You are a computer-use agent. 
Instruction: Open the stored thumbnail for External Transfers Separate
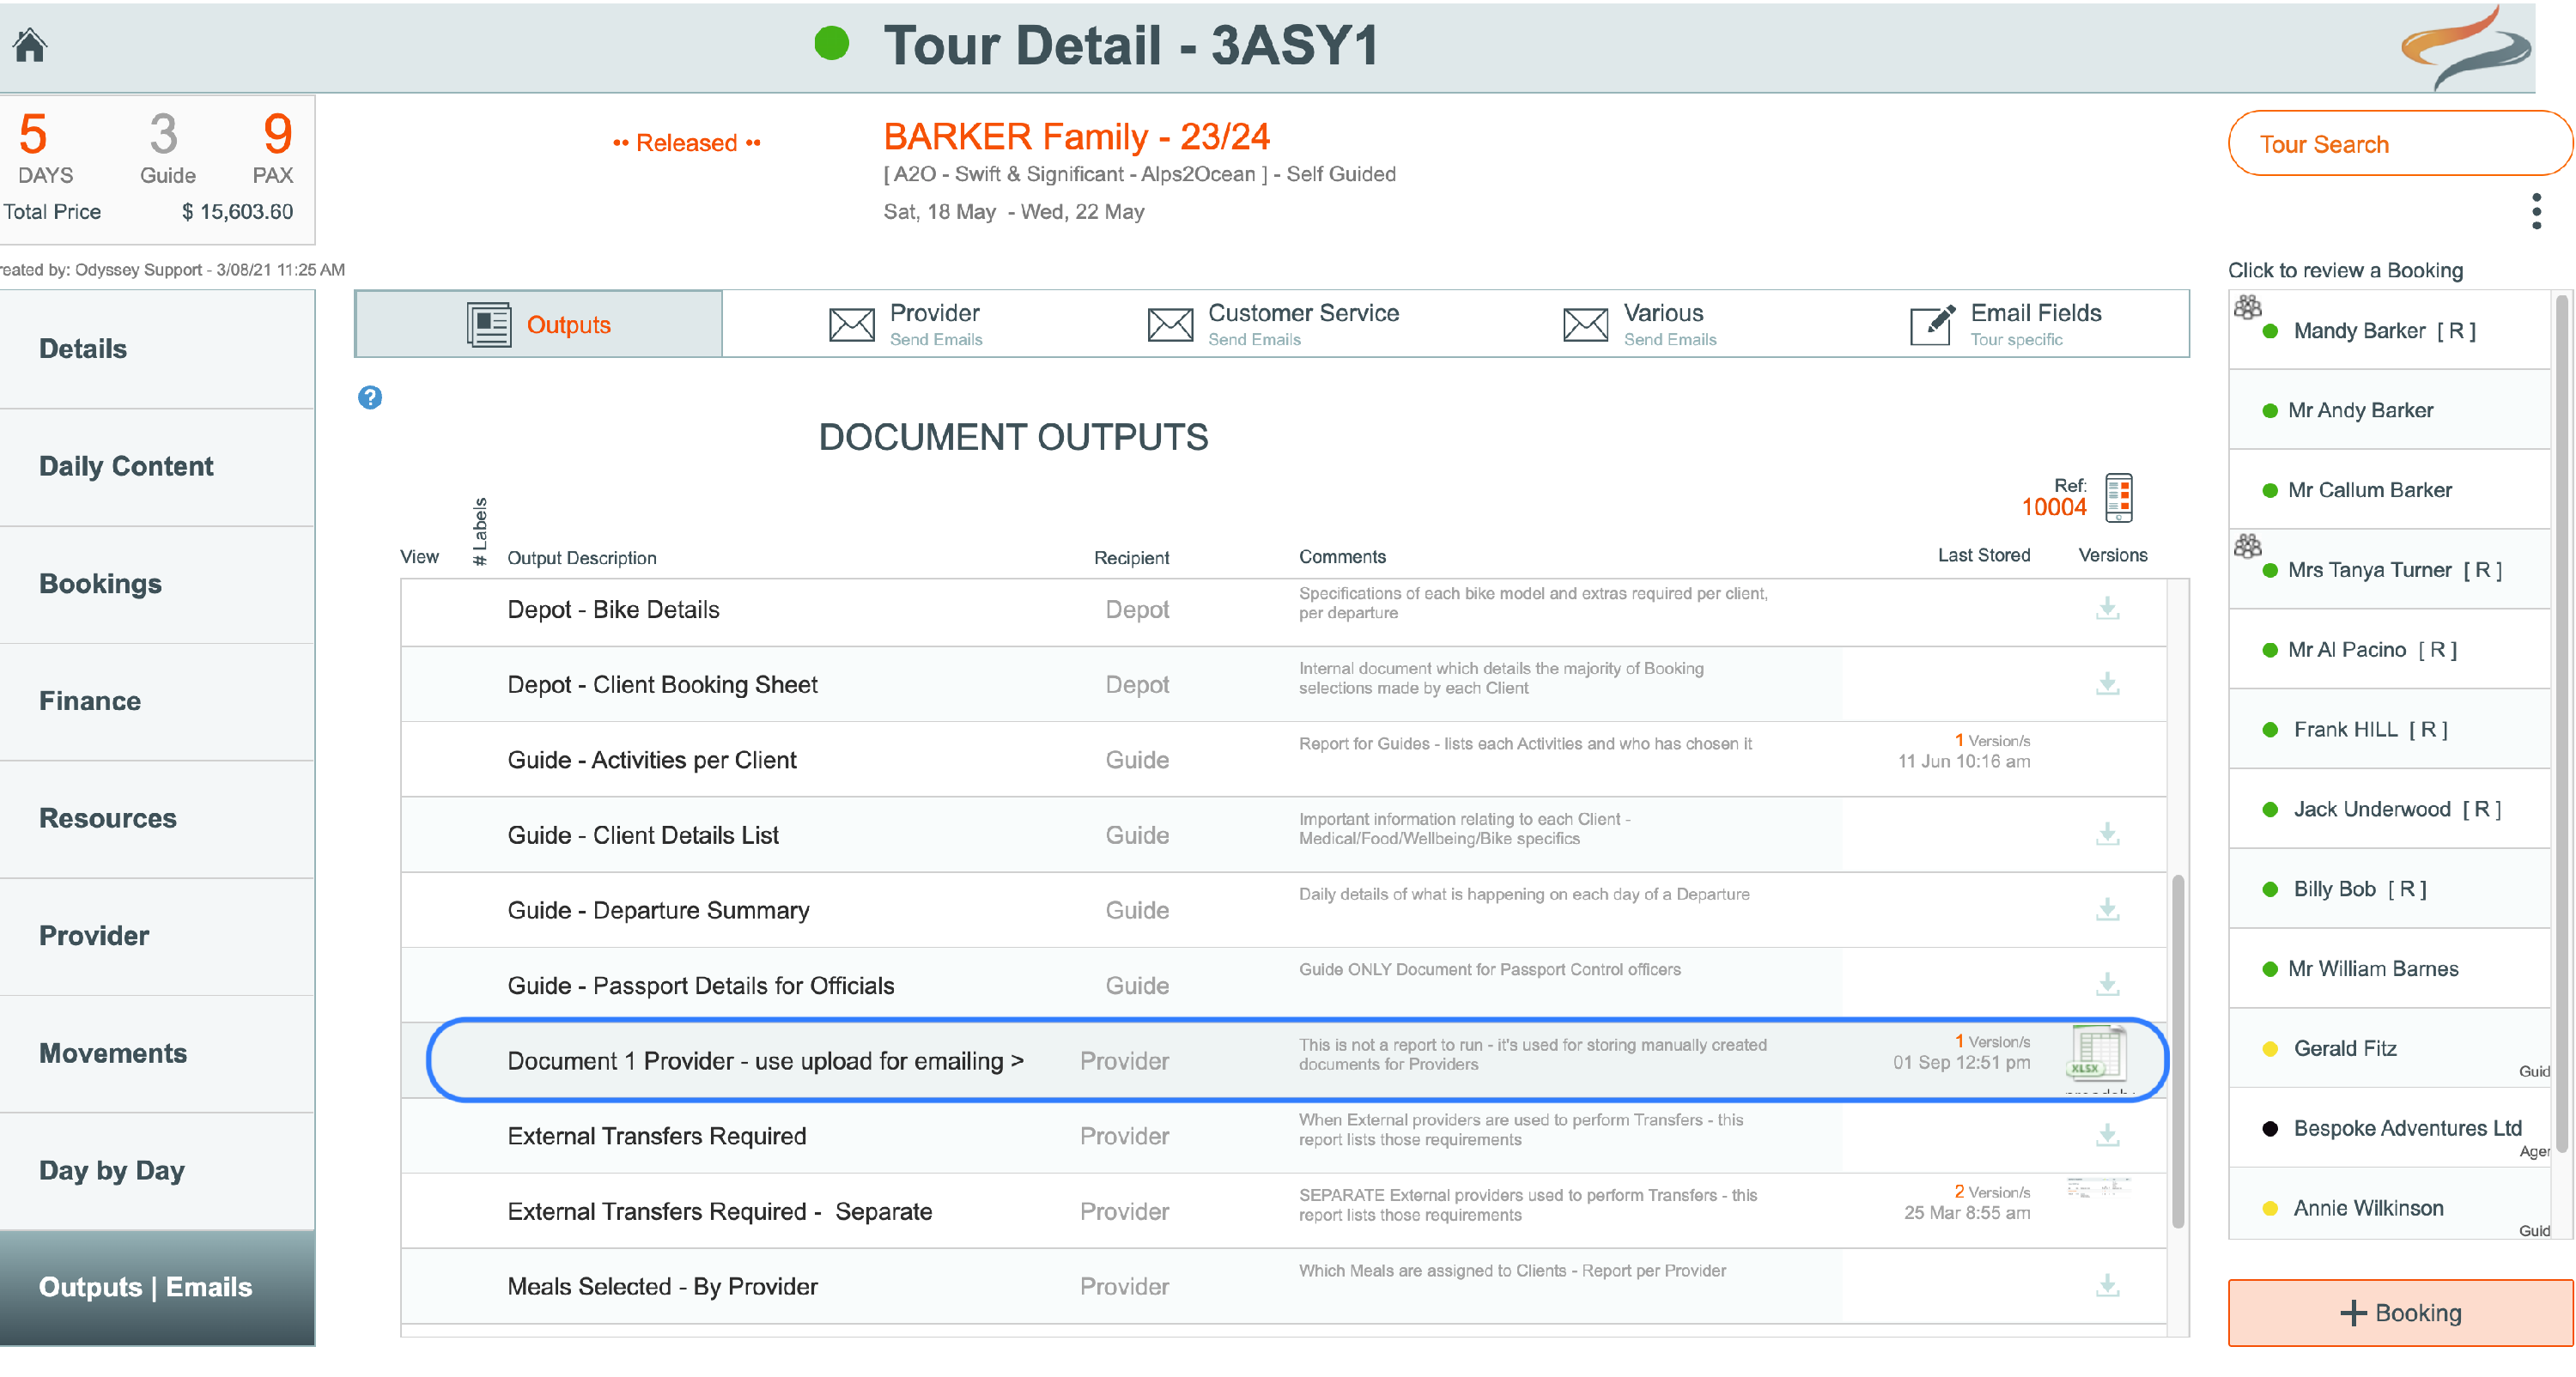[2098, 1190]
